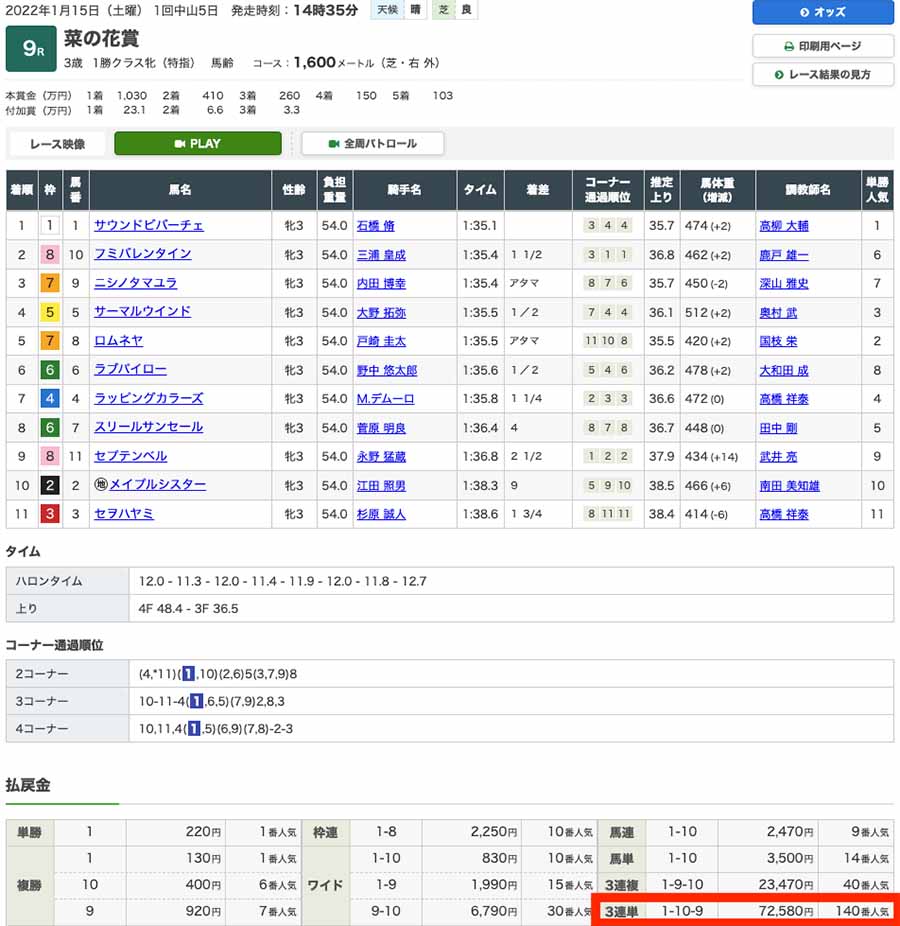Click pink frame 8 badge in フミバレンタイン row
900x926 pixels.
tap(50, 255)
